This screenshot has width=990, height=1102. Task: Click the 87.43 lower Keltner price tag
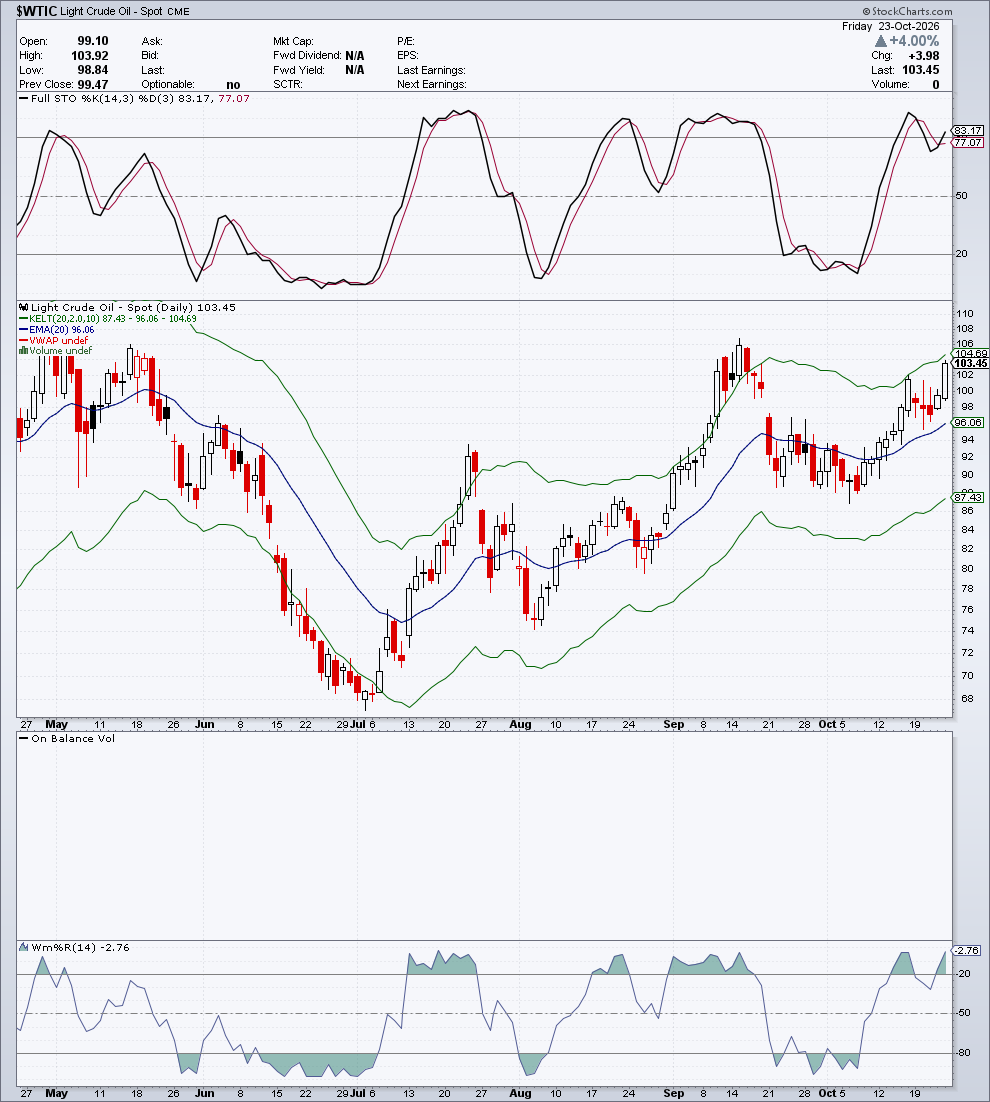pos(968,498)
